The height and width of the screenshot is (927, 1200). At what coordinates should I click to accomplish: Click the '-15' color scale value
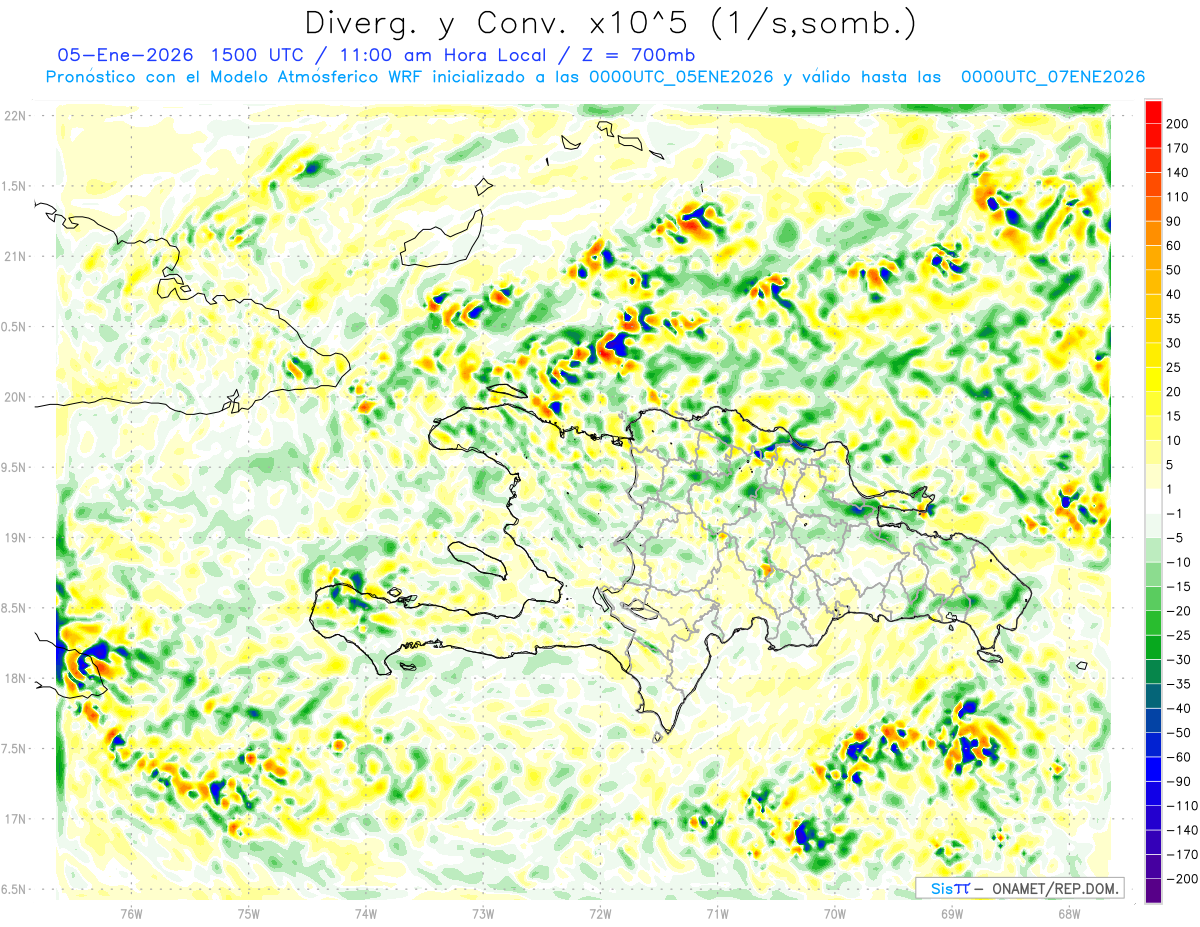pos(1178,586)
